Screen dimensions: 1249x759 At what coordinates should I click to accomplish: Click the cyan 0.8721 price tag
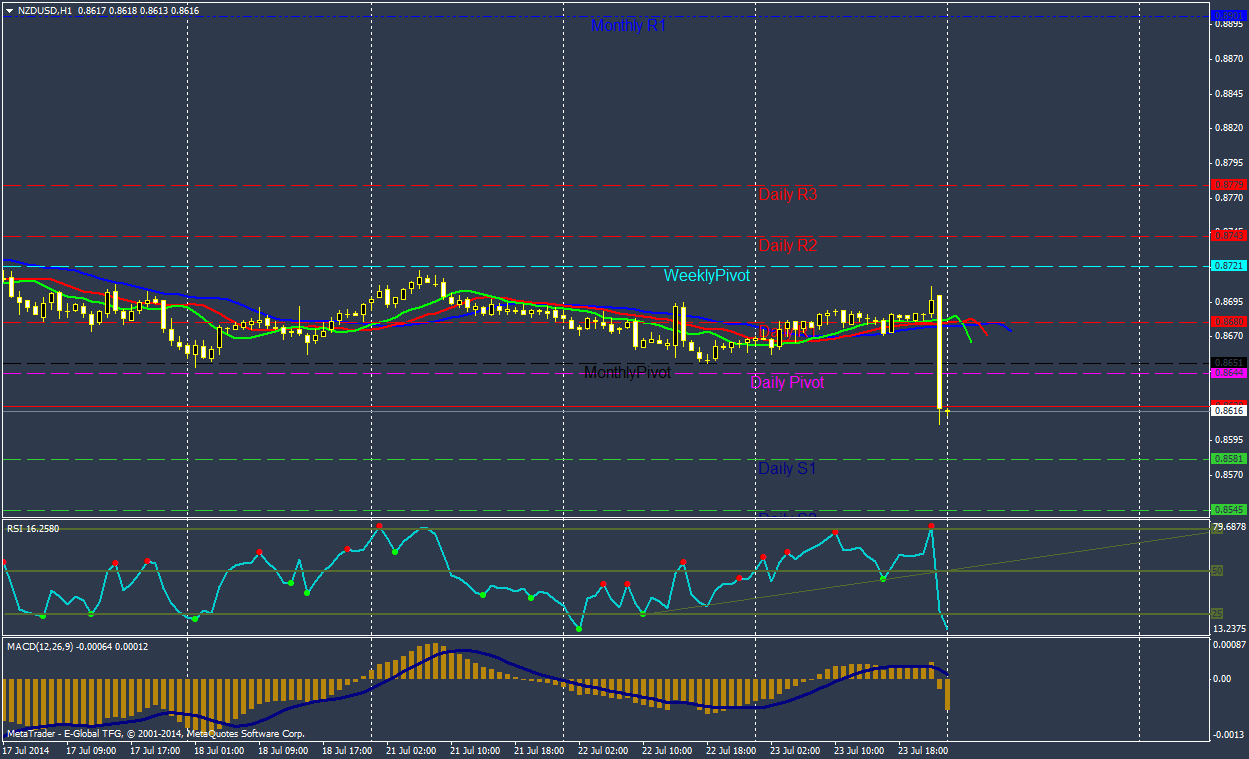point(1228,266)
